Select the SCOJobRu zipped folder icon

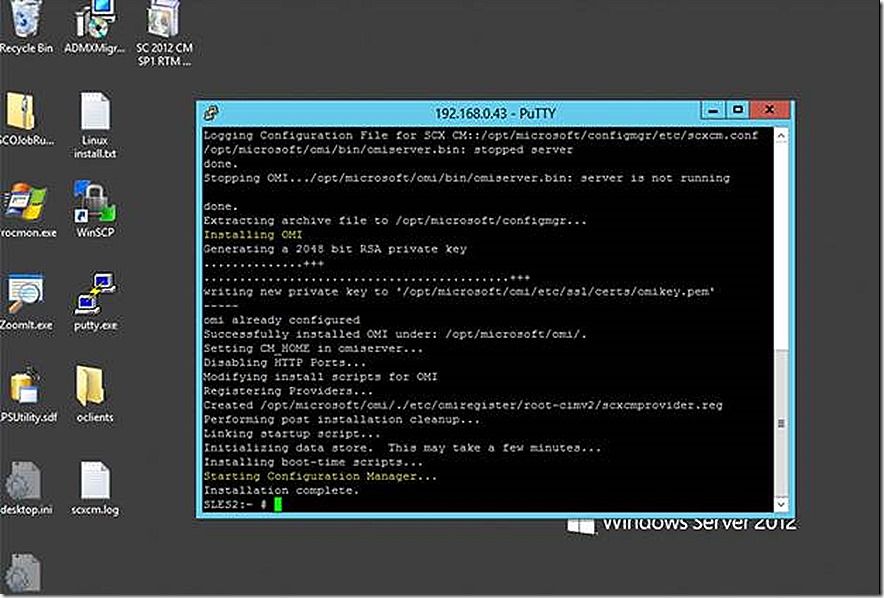[25, 118]
